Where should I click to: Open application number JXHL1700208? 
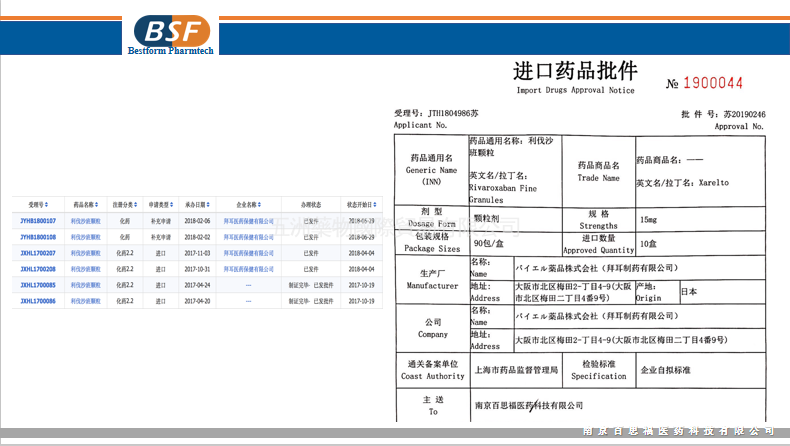(x=38, y=269)
